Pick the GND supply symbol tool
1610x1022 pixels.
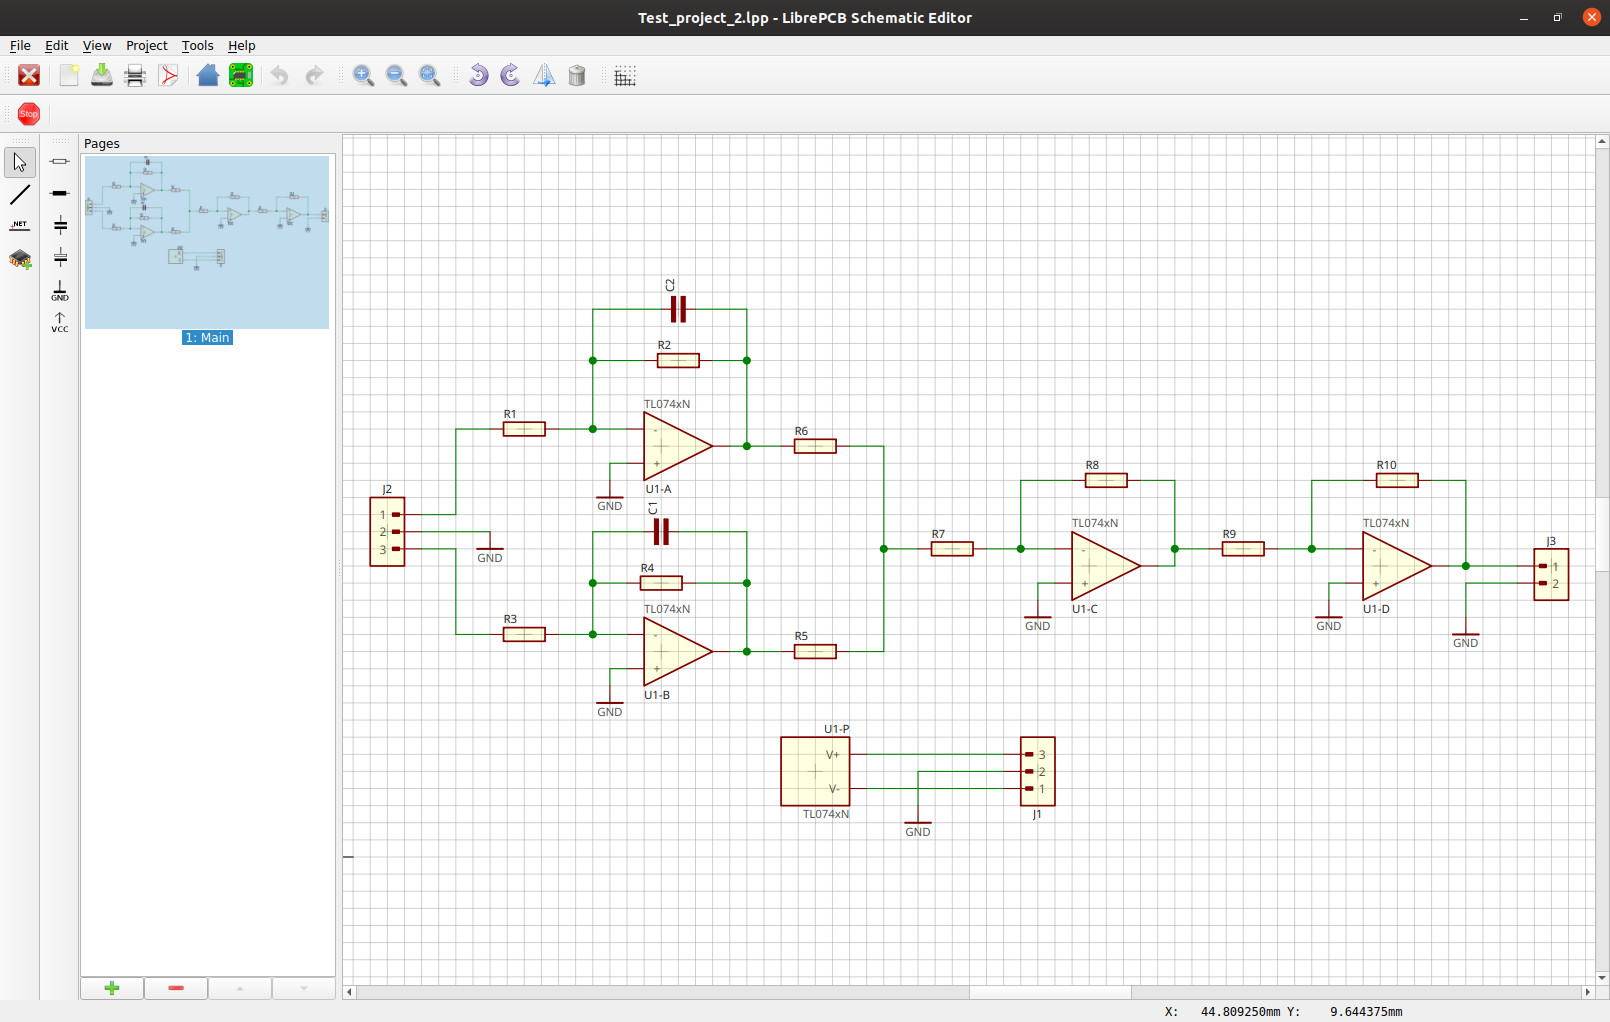(60, 290)
